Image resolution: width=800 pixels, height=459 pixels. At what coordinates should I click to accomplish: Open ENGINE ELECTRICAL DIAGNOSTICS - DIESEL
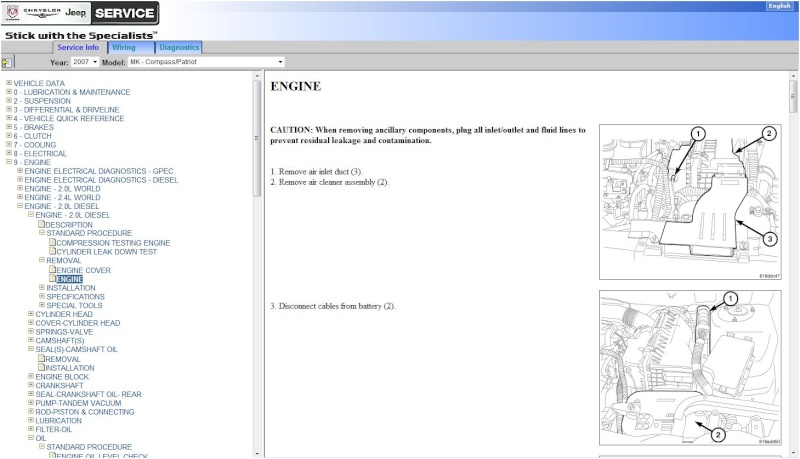tap(102, 180)
